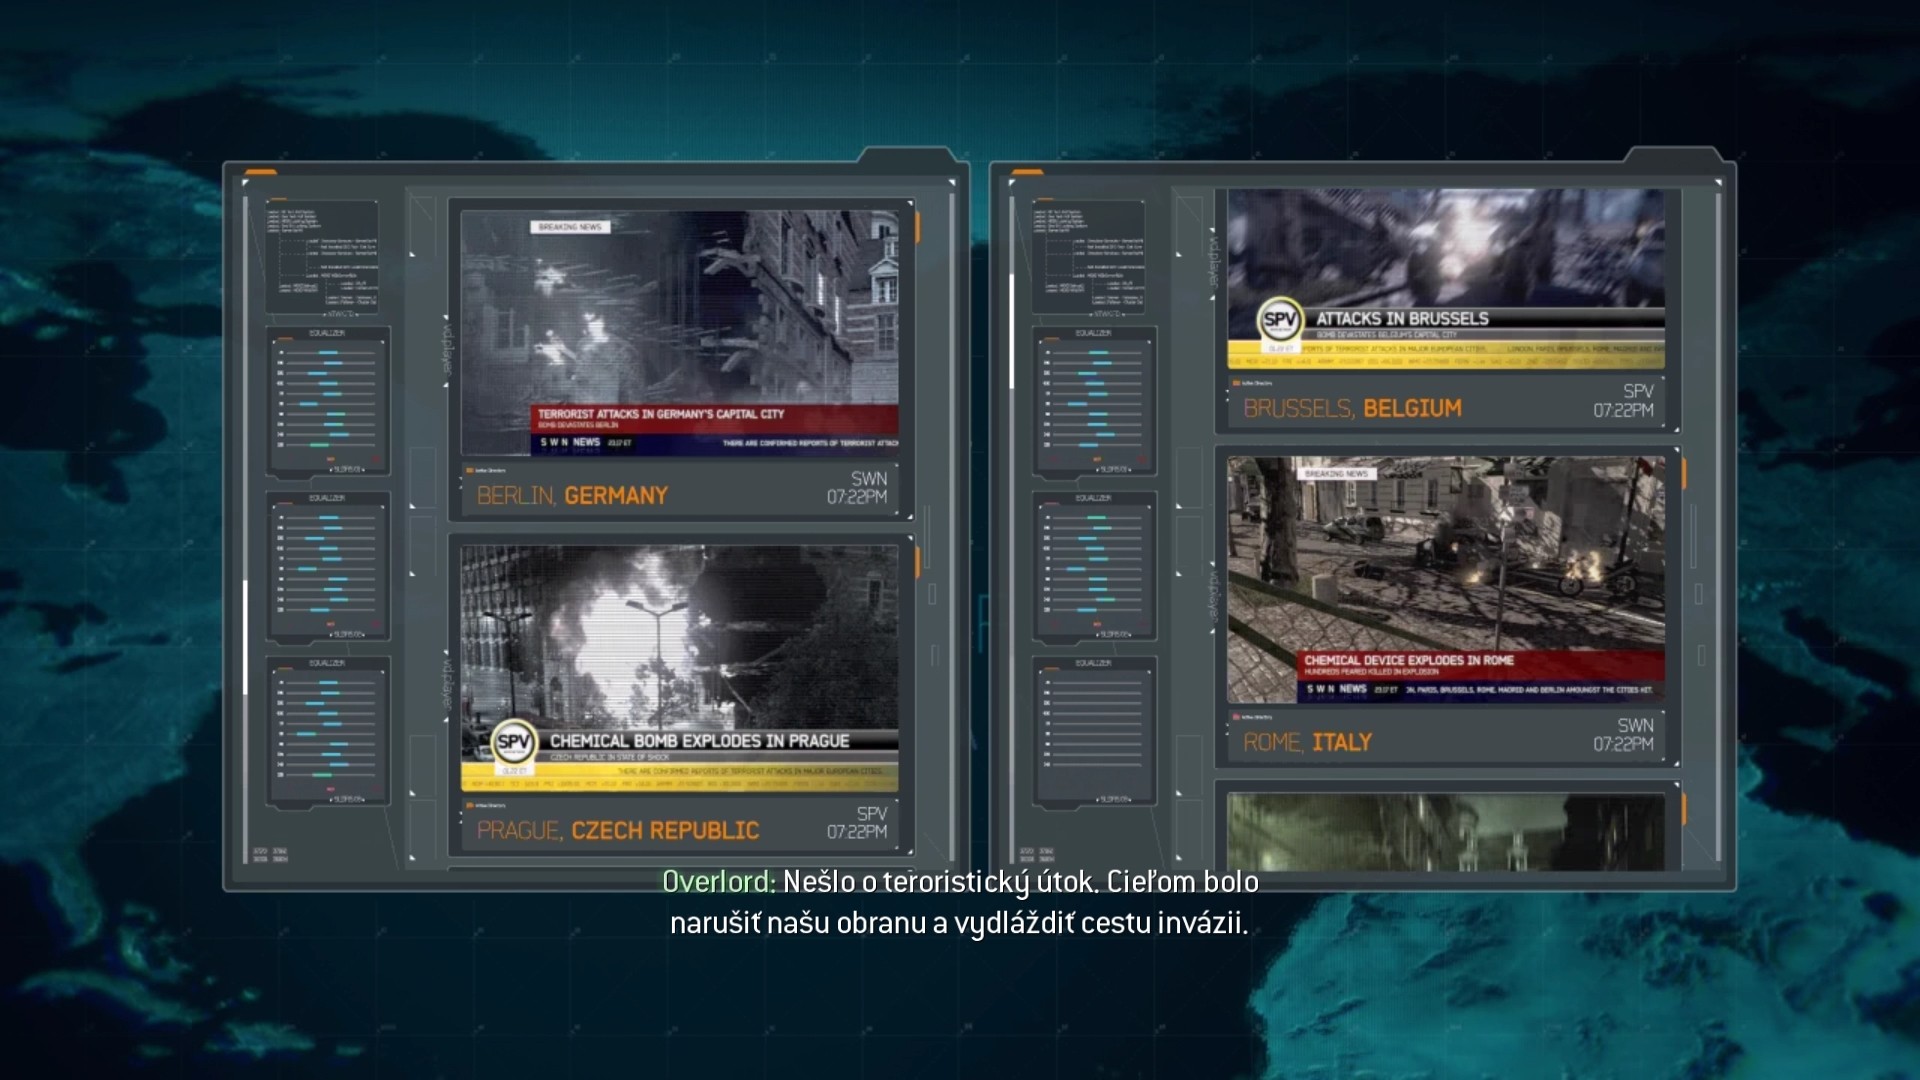Select the 'BRUSSELS, BELGIUM' location label
This screenshot has width=1920, height=1080.
pos(1352,408)
